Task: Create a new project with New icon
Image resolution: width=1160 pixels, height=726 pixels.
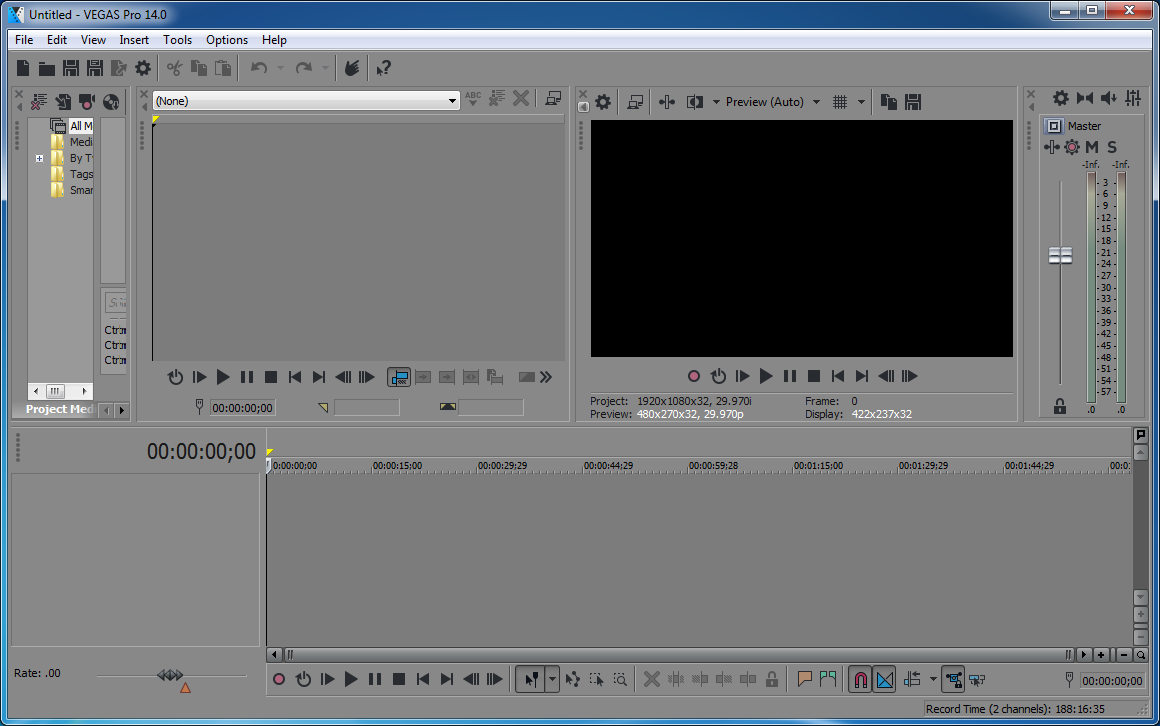Action: (x=23, y=68)
